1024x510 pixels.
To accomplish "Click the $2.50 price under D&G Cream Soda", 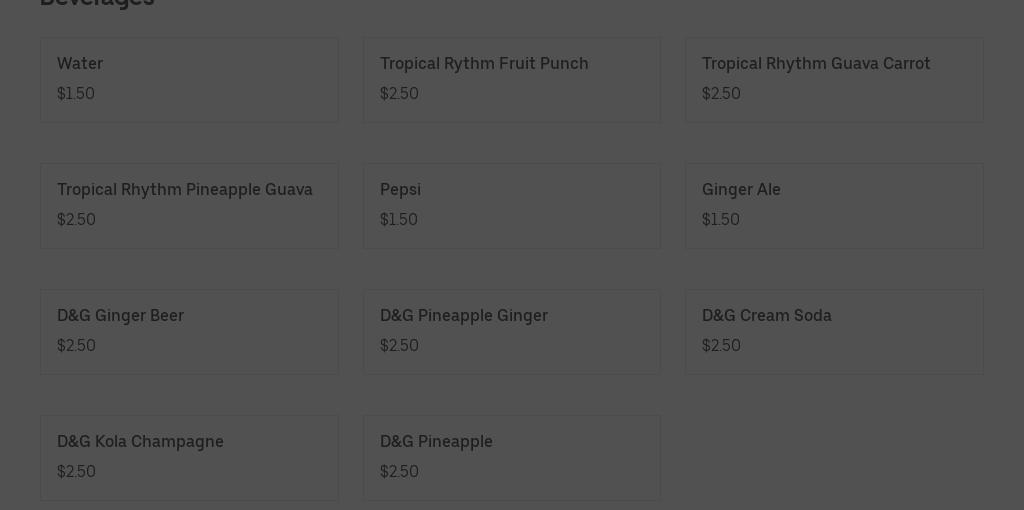I will tap(721, 346).
